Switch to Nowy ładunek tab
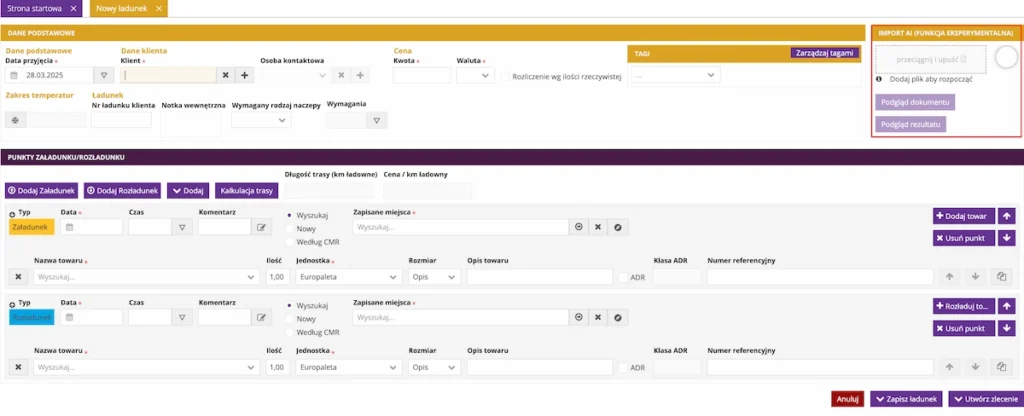1024x416 pixels. coord(129,8)
